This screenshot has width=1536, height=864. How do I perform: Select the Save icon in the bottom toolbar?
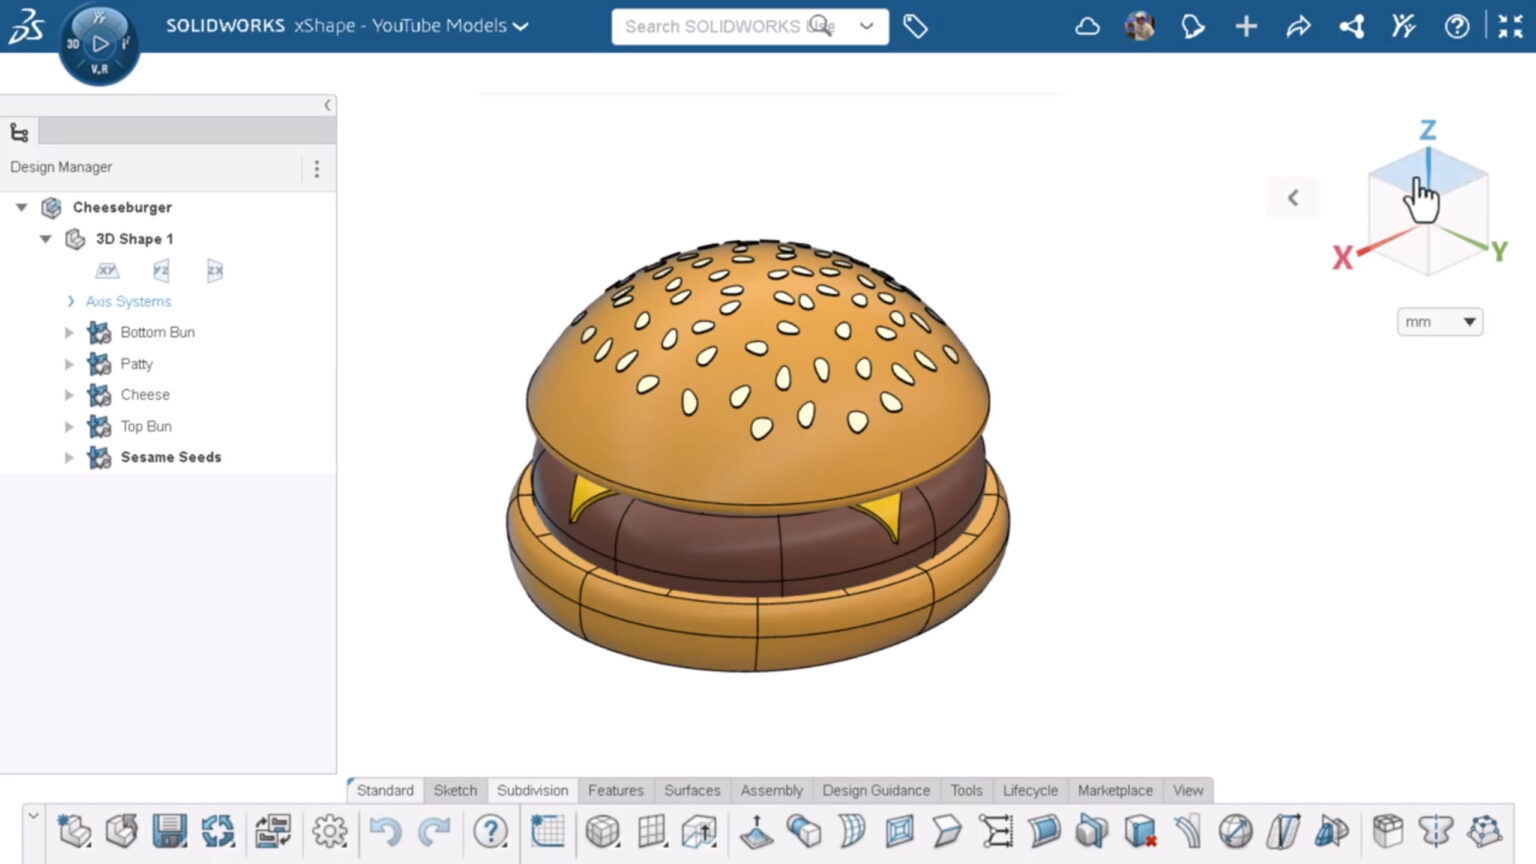170,831
